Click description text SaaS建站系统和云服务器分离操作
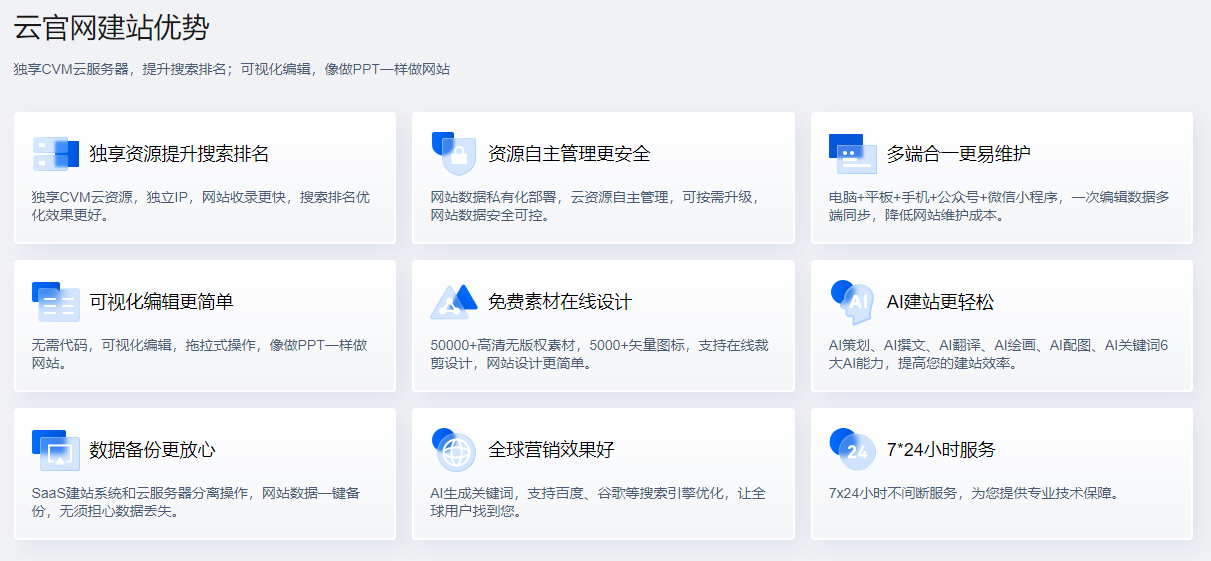Image resolution: width=1211 pixels, height=561 pixels. click(196, 502)
